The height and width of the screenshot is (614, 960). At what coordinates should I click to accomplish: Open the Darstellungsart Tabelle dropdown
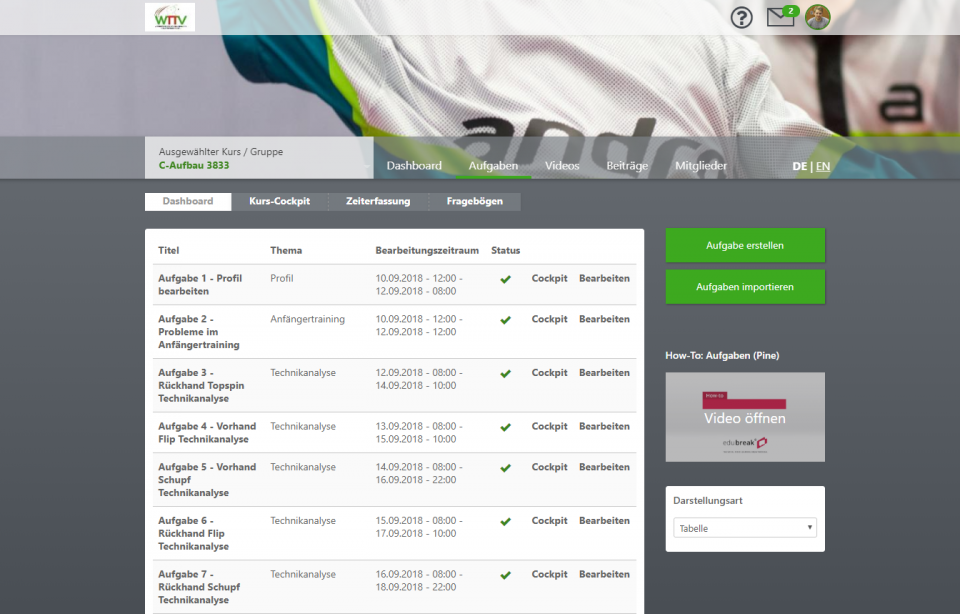point(745,528)
